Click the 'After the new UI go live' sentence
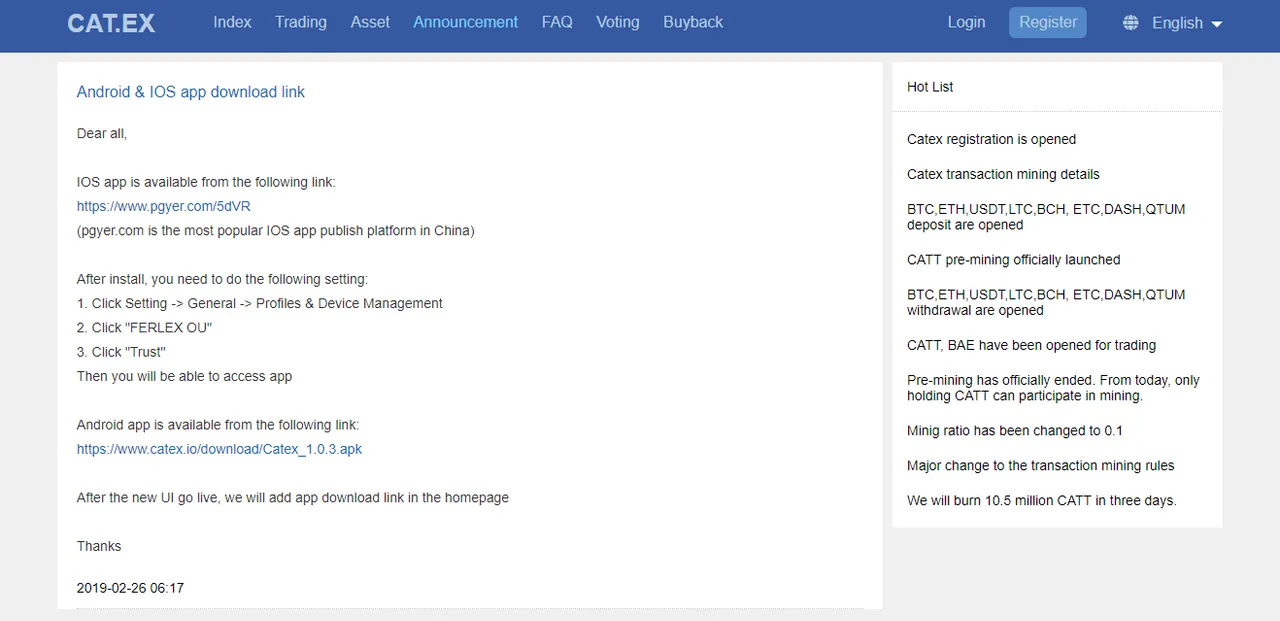 [293, 498]
